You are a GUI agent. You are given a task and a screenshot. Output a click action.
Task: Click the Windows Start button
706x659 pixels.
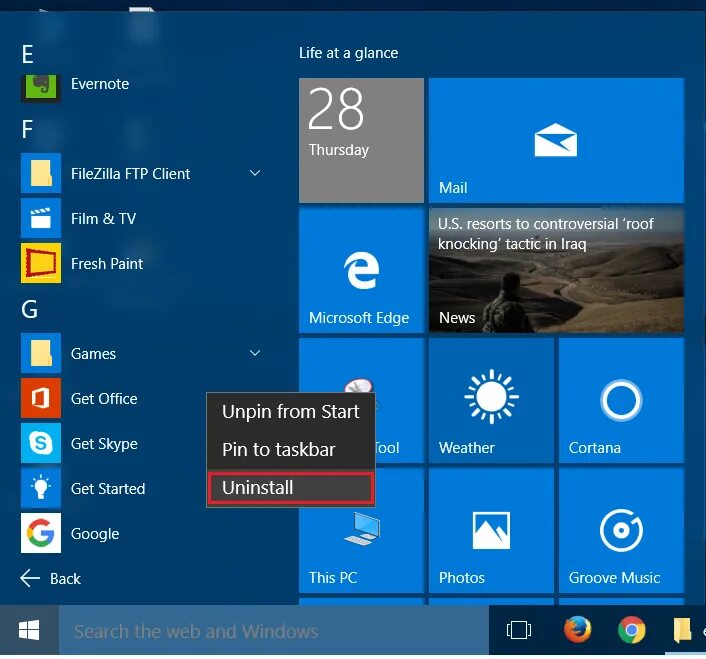click(29, 630)
